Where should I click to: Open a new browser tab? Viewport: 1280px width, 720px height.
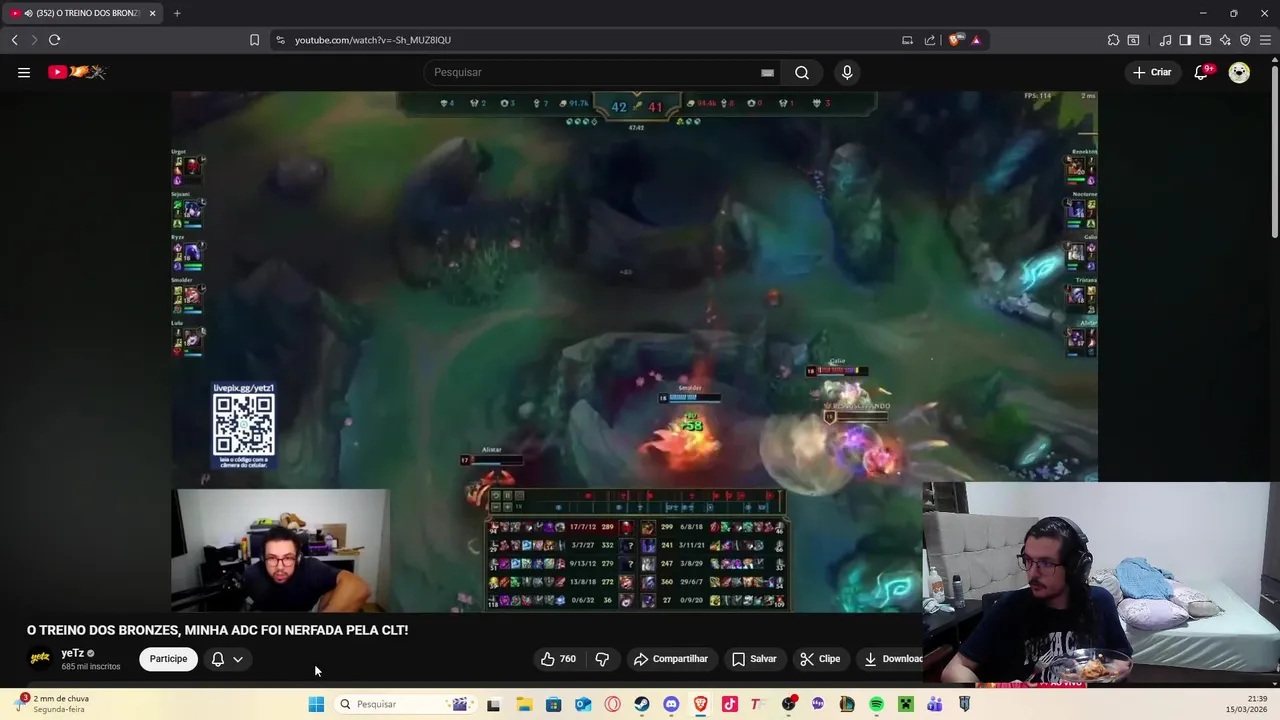tap(177, 13)
